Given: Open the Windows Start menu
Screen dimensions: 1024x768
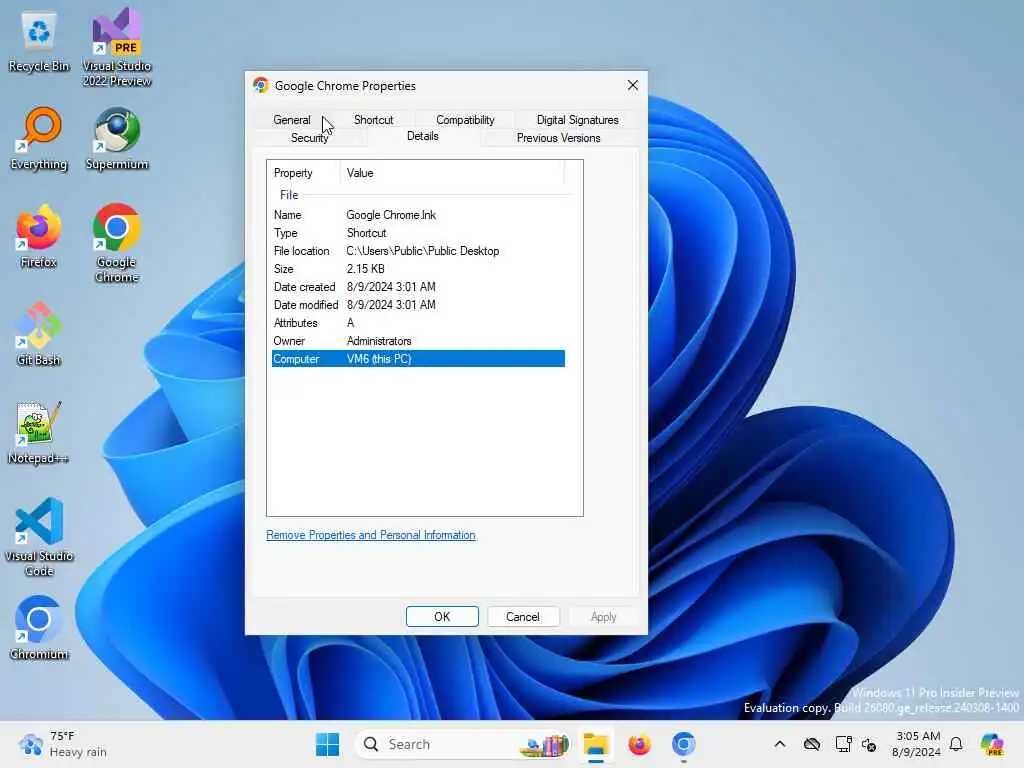Looking at the screenshot, I should point(327,744).
